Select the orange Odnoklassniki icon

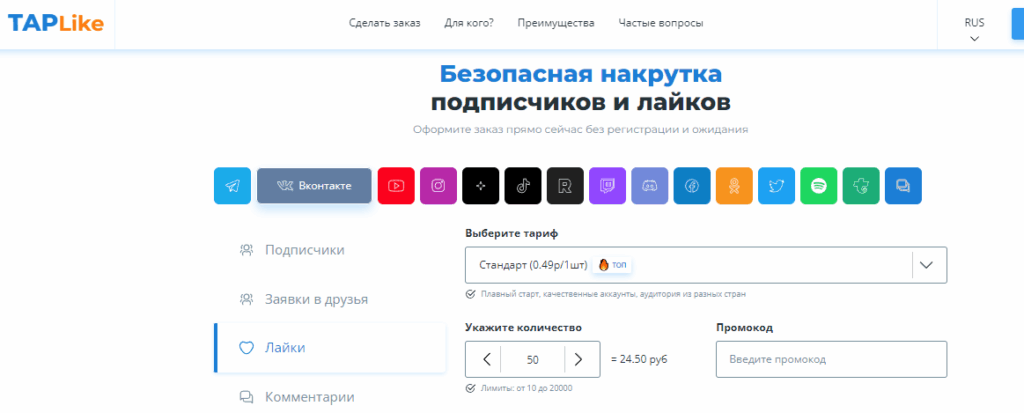pos(734,186)
